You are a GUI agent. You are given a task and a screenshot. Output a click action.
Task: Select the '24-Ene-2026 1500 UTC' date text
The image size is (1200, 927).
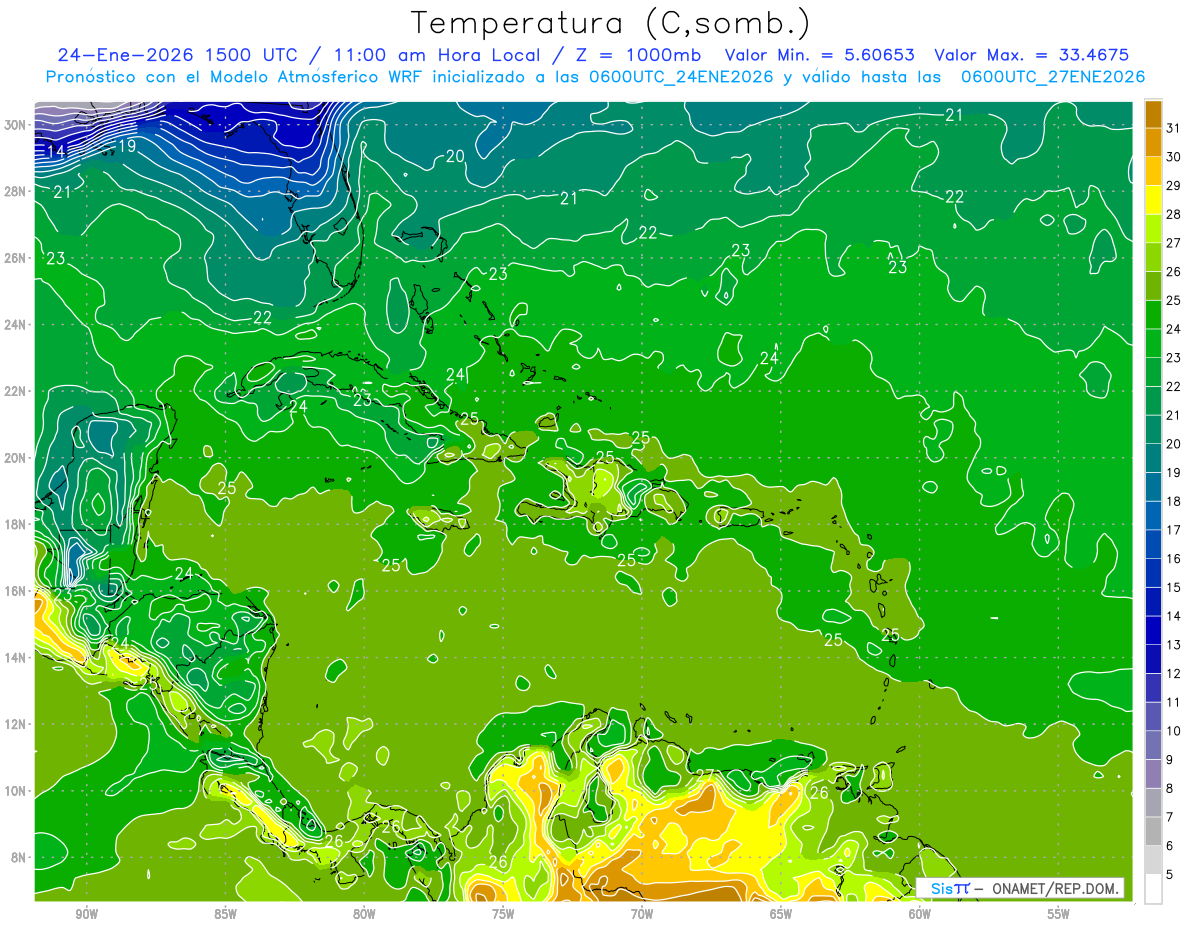177,55
